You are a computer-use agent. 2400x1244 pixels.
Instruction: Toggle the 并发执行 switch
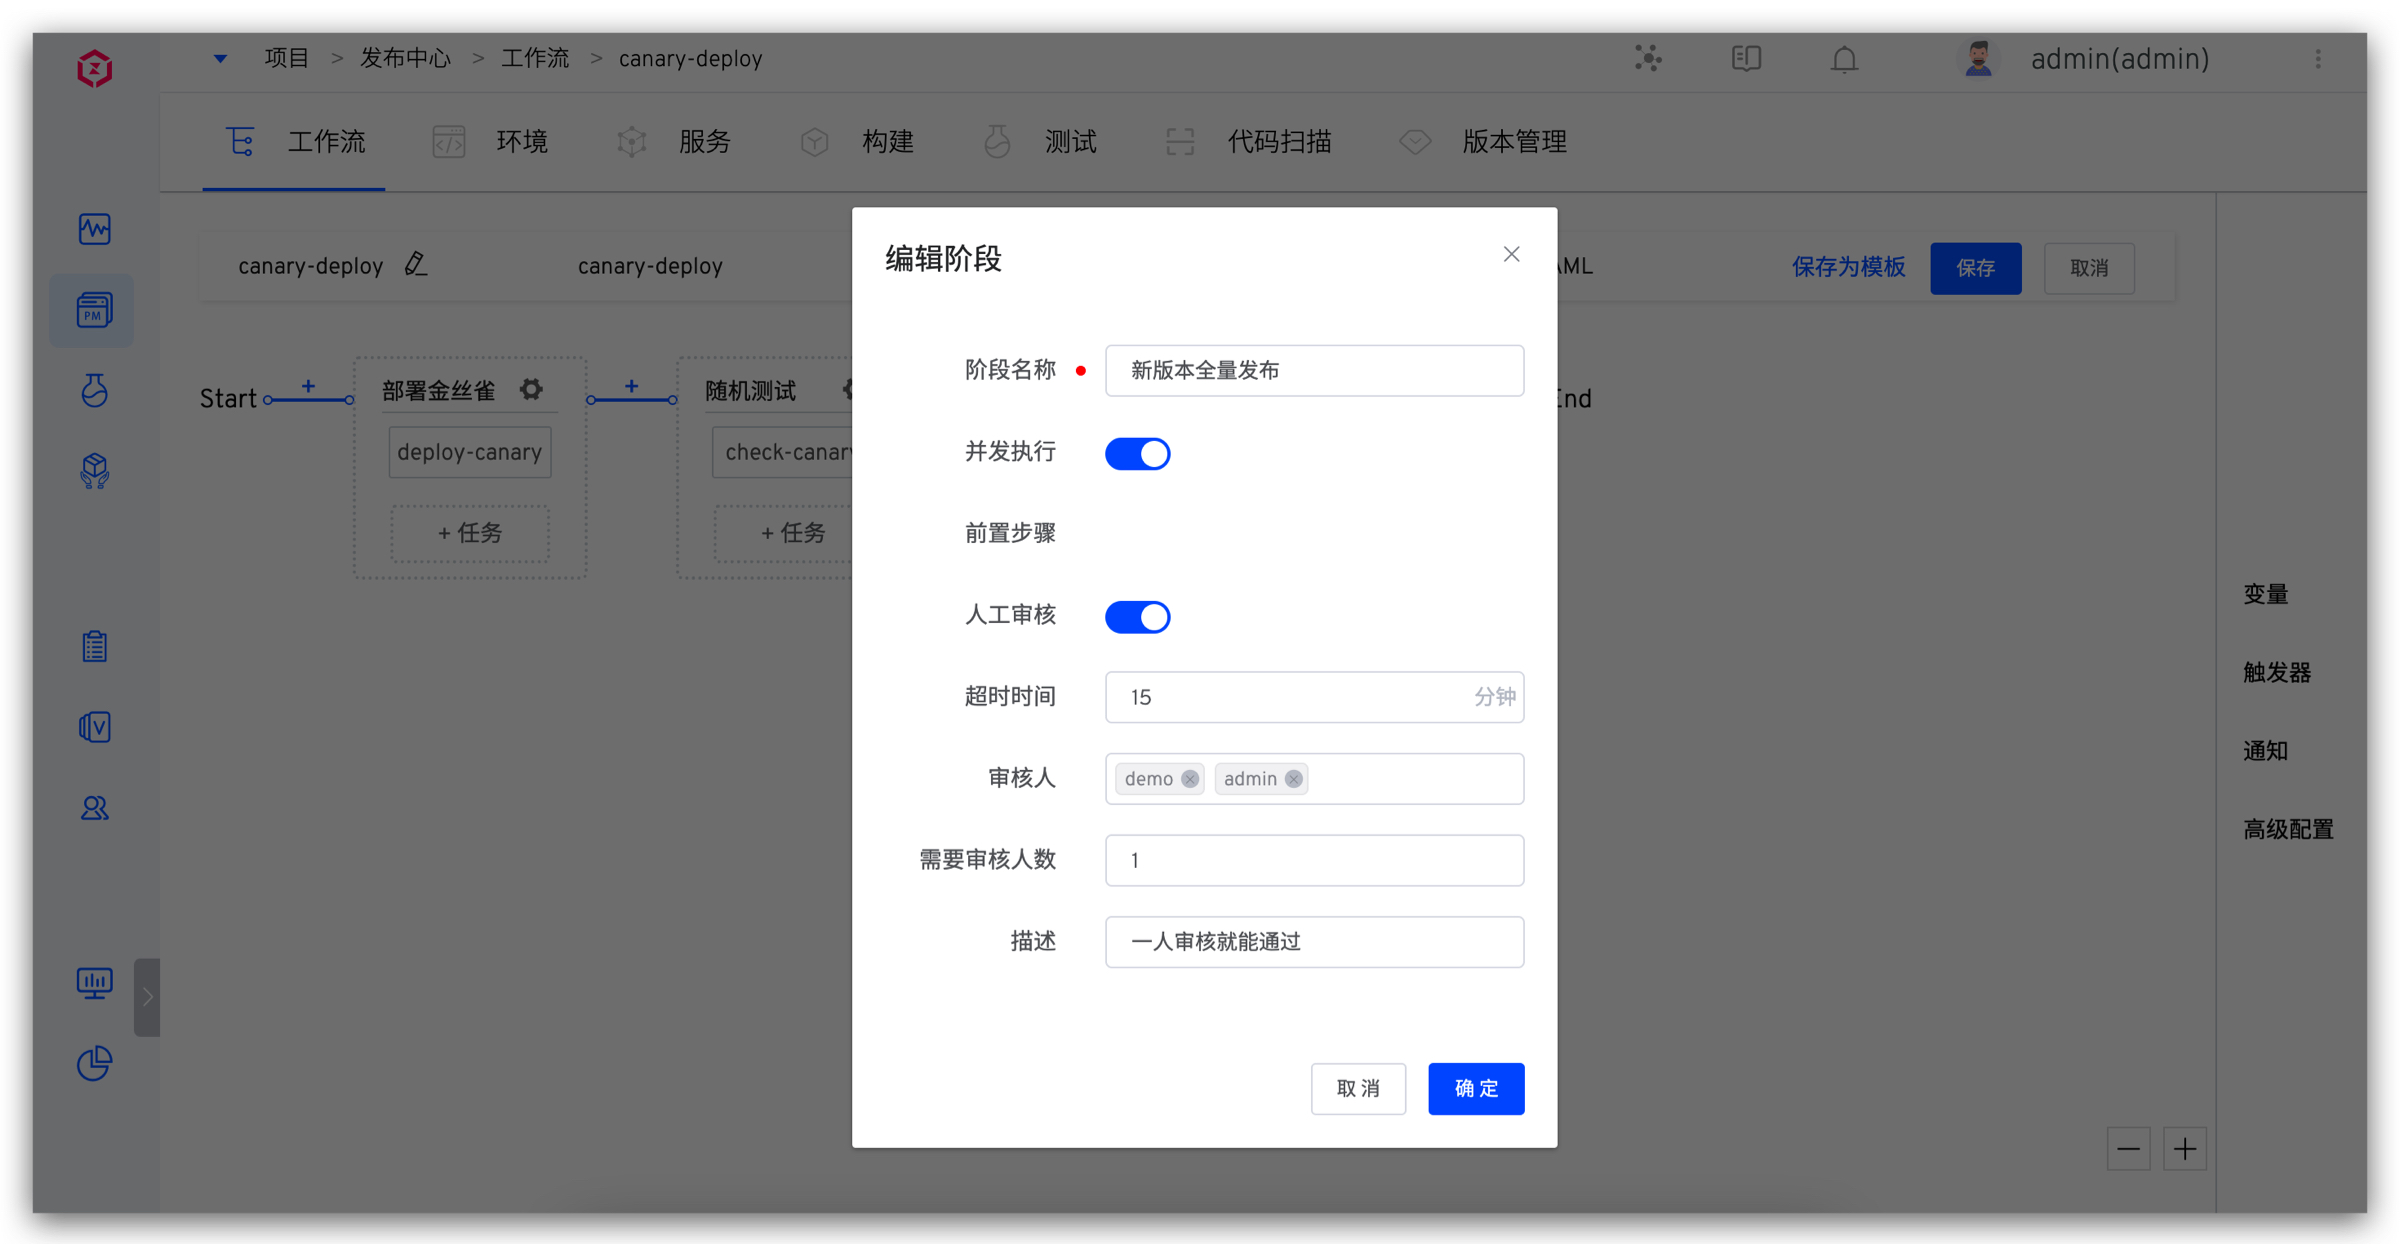(1137, 454)
